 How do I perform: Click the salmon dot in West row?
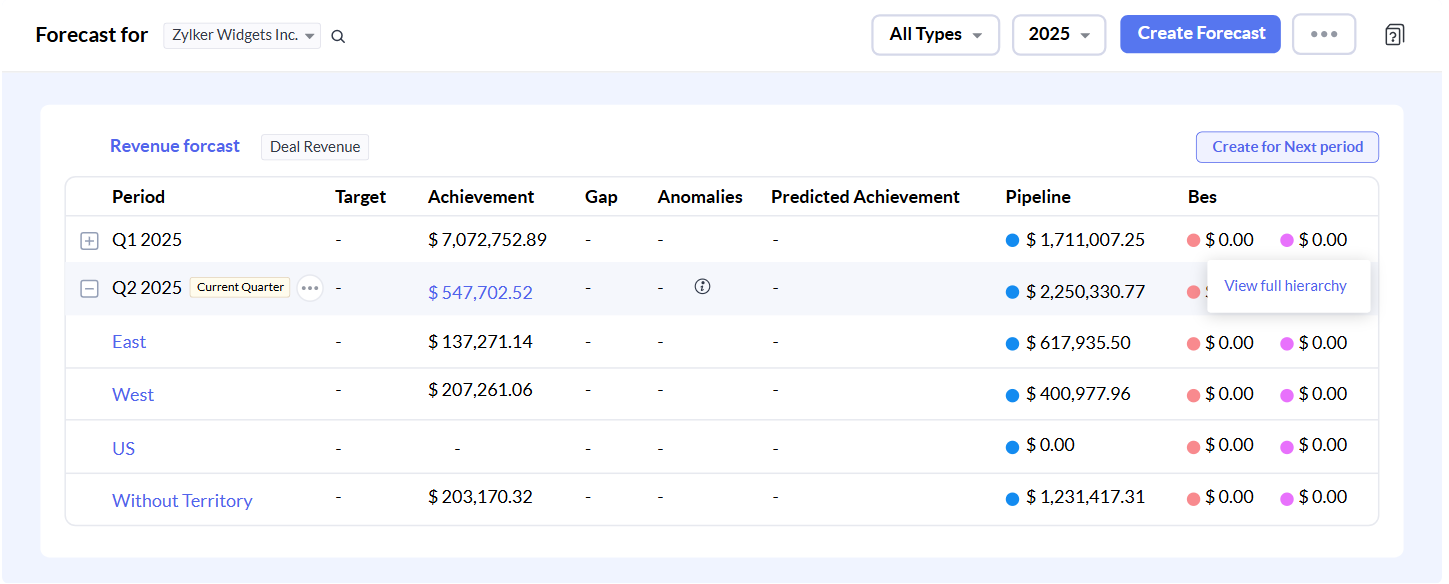[1193, 395]
